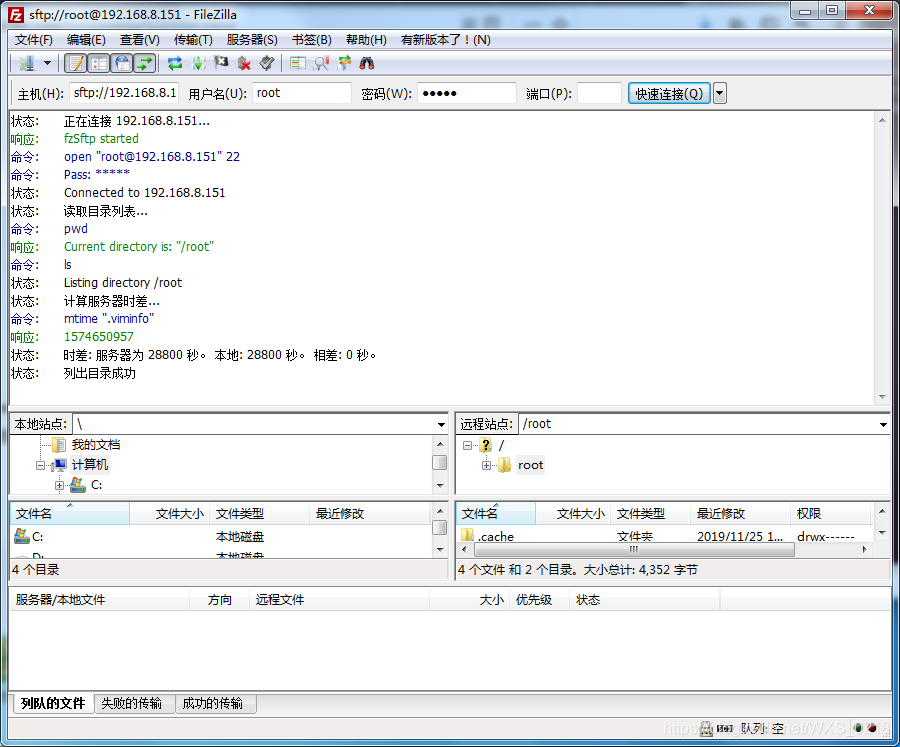Click the process queue toolbar icon
The image size is (900, 747).
point(199,63)
